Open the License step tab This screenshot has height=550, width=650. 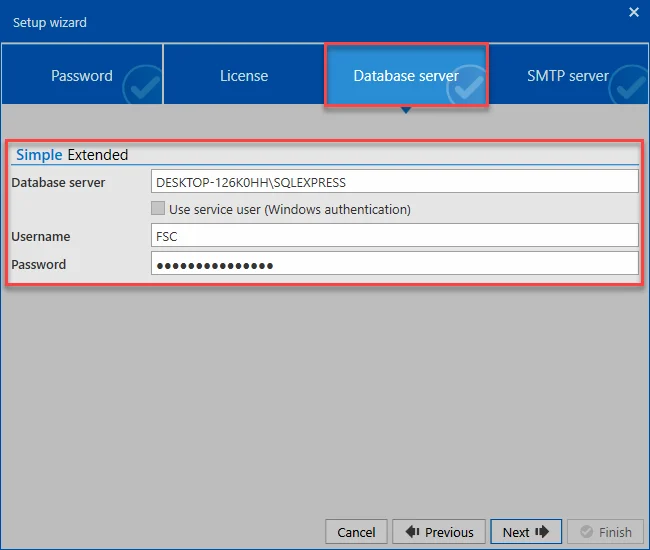[244, 74]
